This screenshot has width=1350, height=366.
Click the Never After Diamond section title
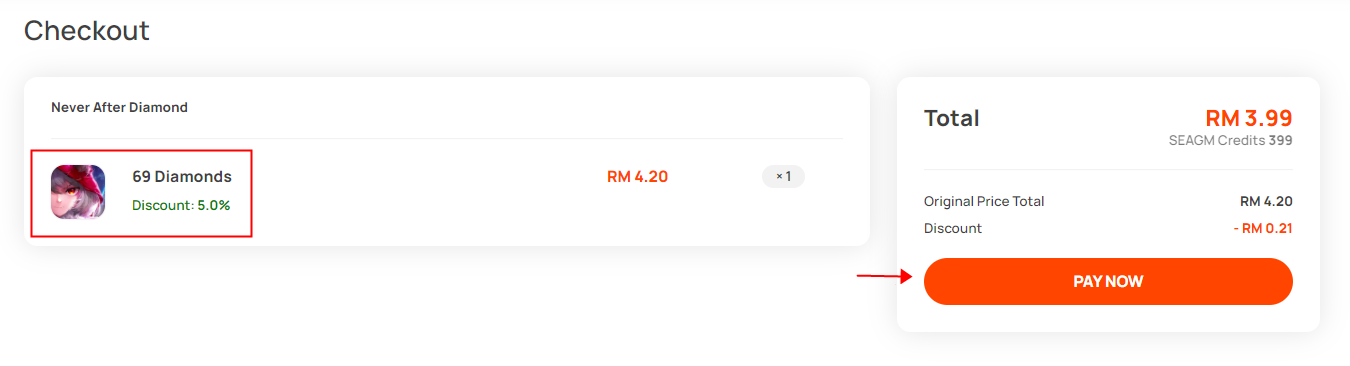119,107
